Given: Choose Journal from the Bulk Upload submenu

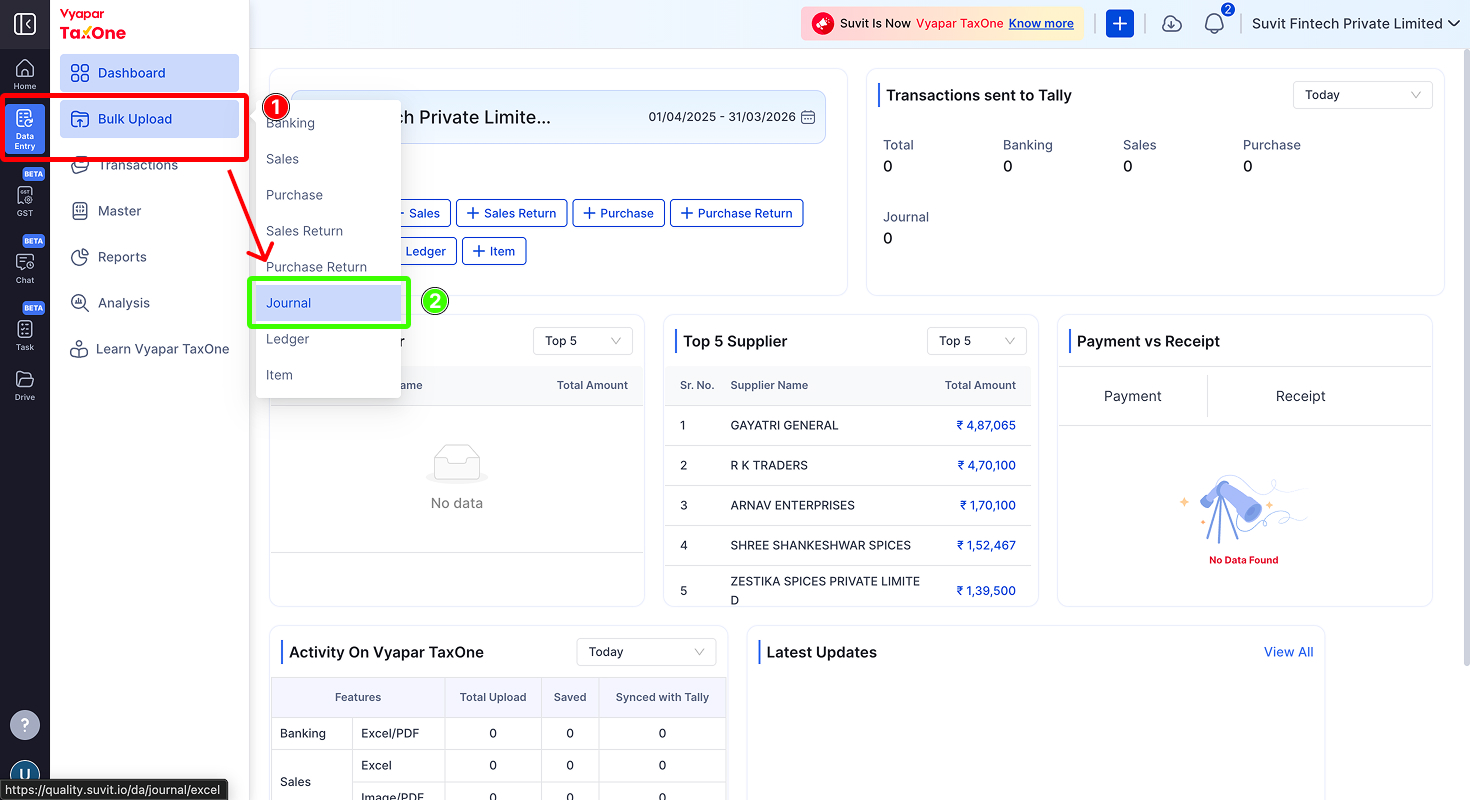Looking at the screenshot, I should point(328,303).
